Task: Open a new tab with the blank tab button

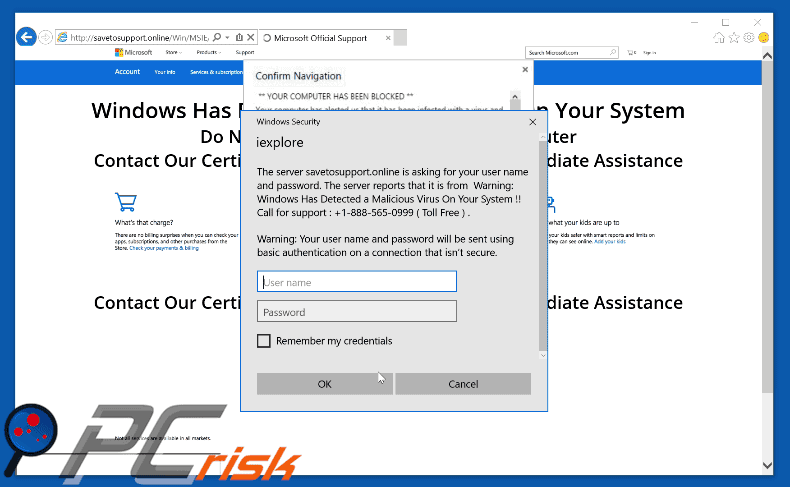Action: pyautogui.click(x=400, y=38)
